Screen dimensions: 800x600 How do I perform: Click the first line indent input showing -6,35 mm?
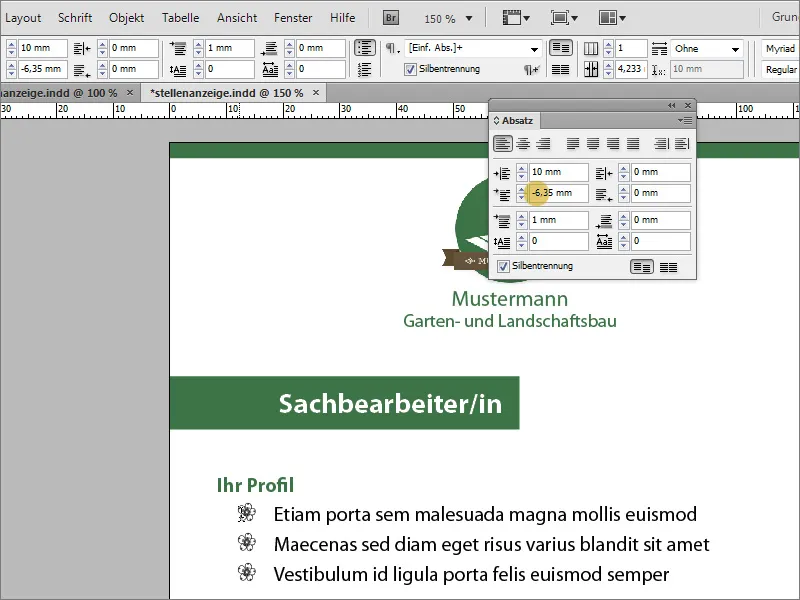tap(558, 193)
